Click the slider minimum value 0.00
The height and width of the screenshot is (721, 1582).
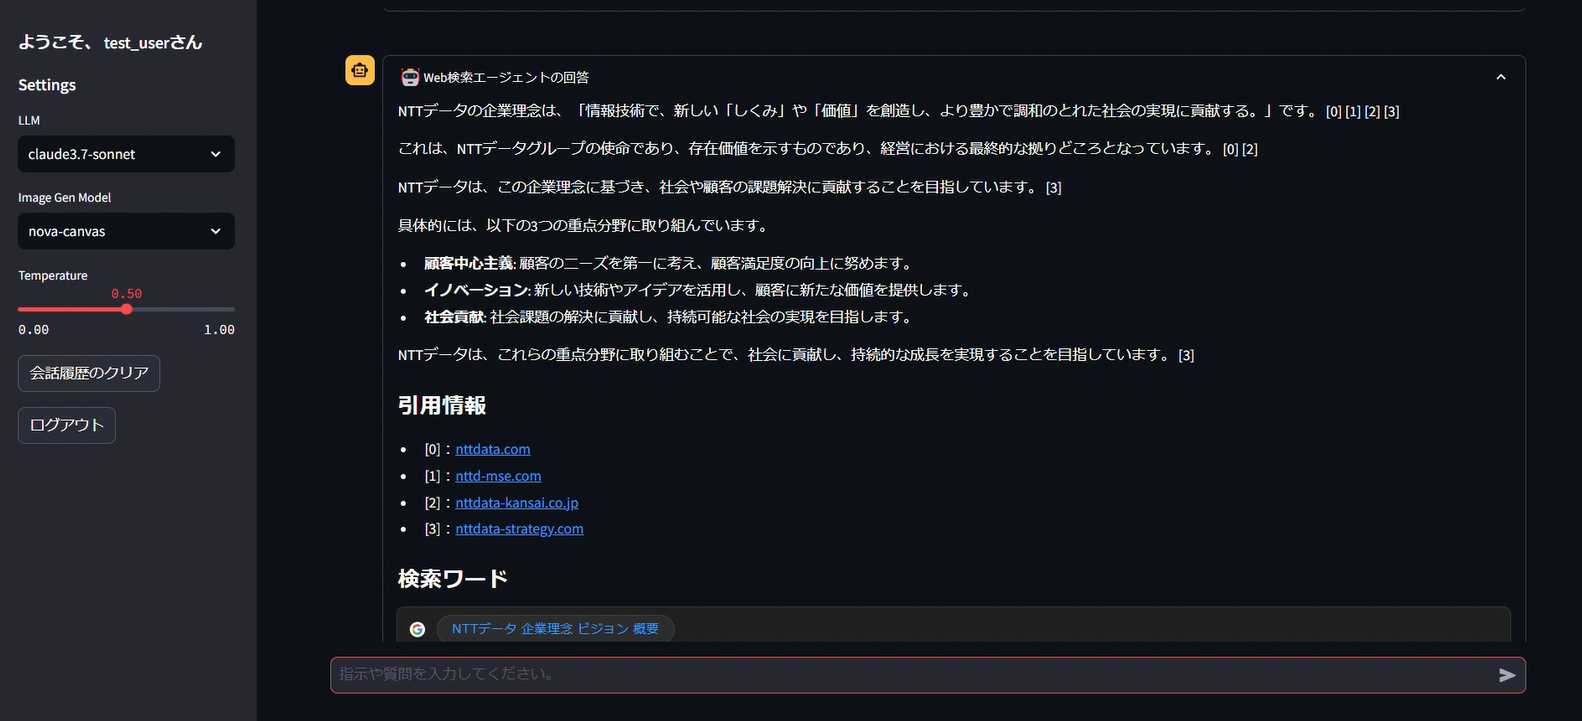(34, 330)
